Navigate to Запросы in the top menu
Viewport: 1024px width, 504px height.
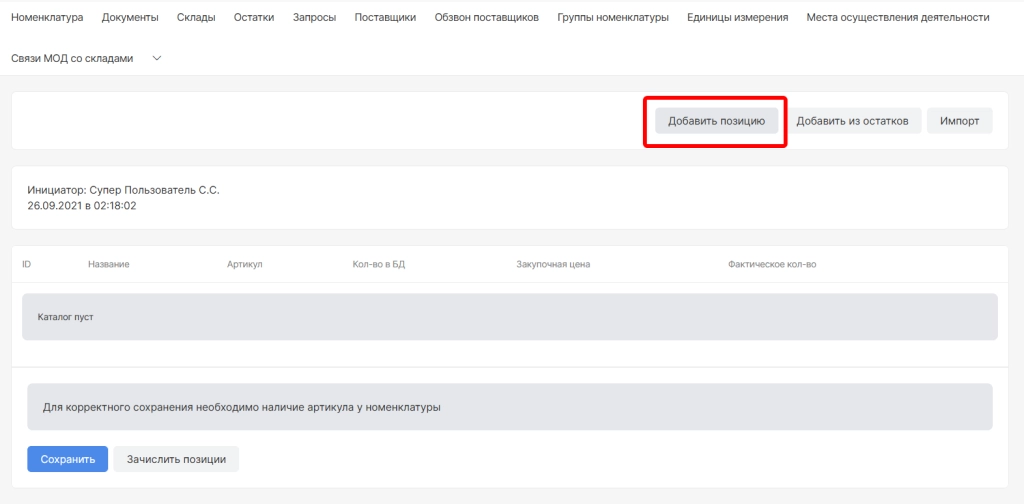314,17
